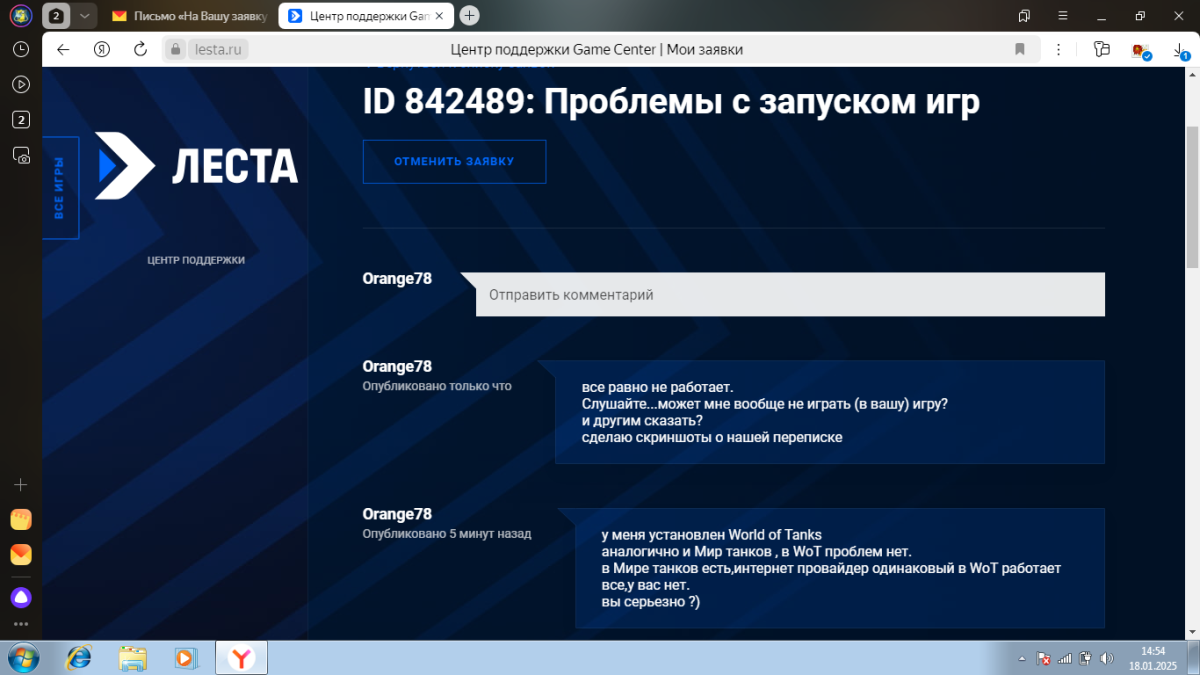Launch the Alice assistant purple icon
The height and width of the screenshot is (675, 1200).
pos(21,598)
